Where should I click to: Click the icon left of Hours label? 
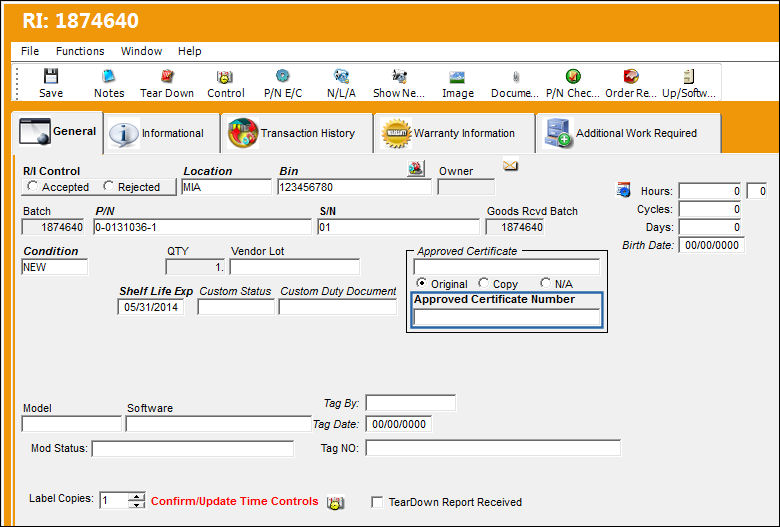pos(623,190)
